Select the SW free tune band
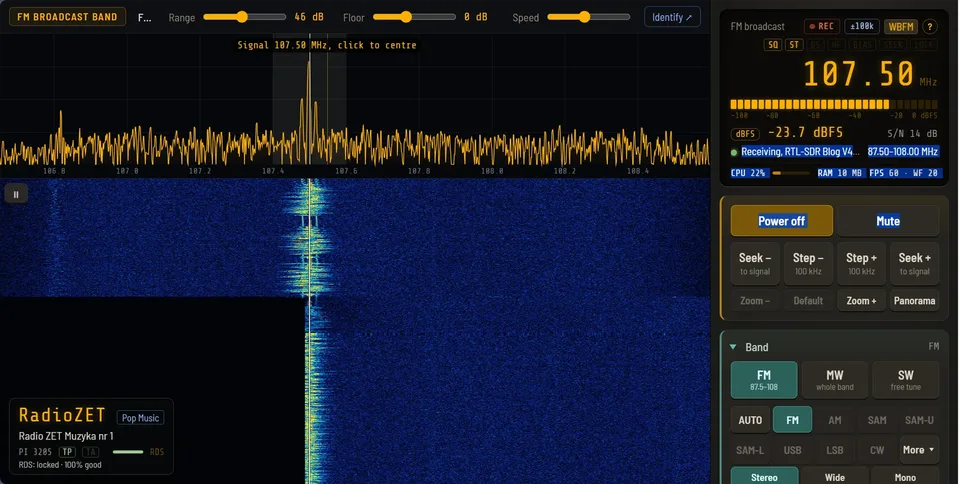This screenshot has height=484, width=960. [906, 380]
